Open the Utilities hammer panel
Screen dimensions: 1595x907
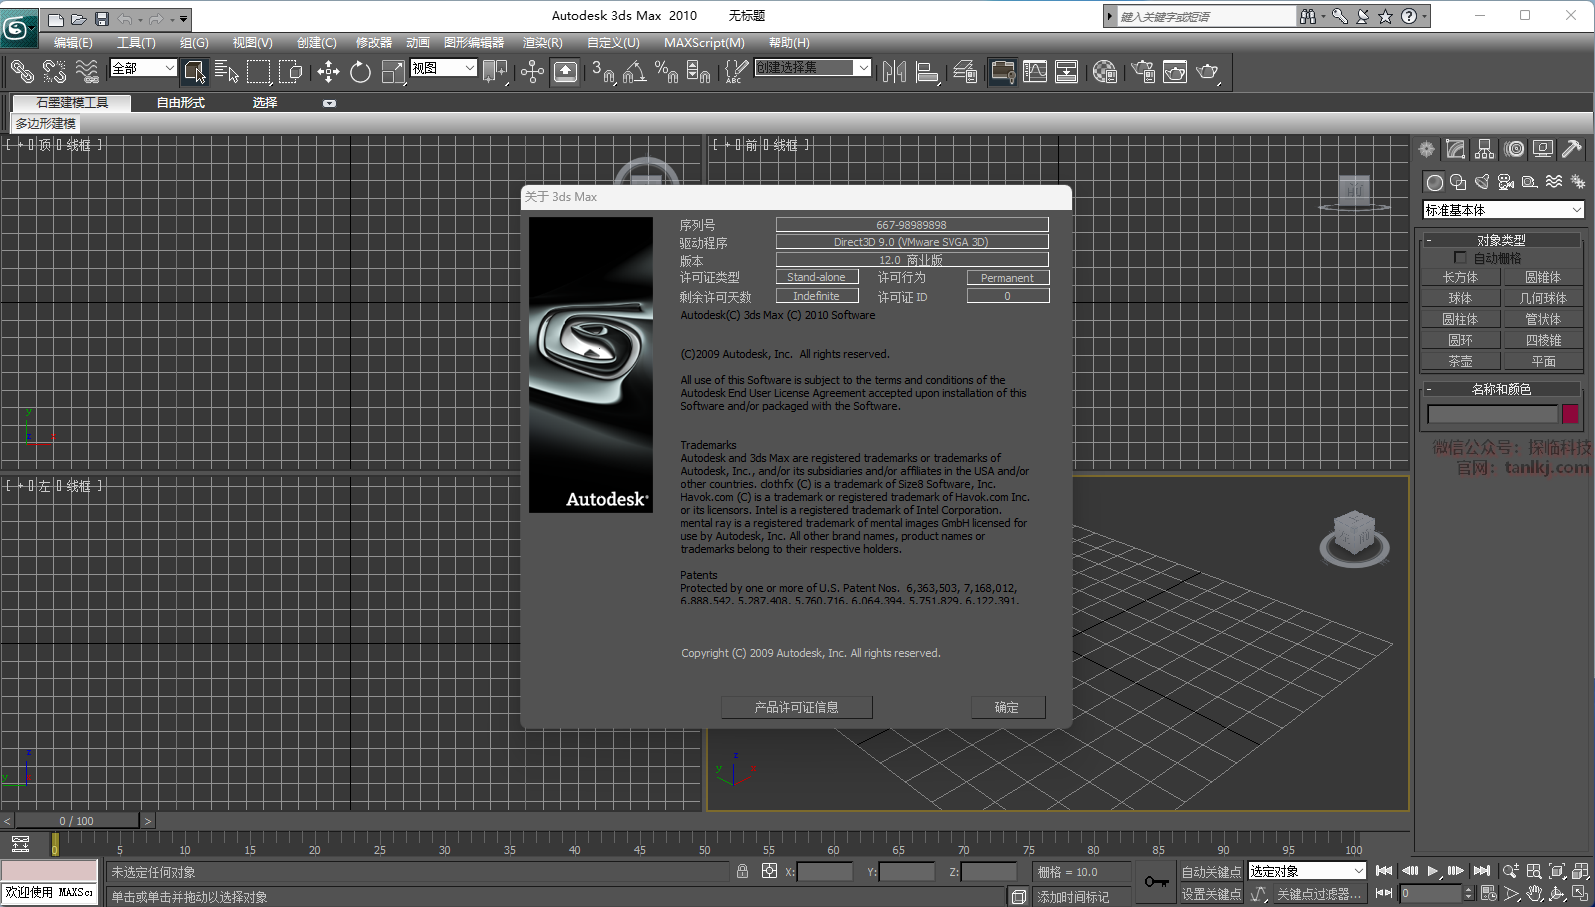click(x=1572, y=149)
